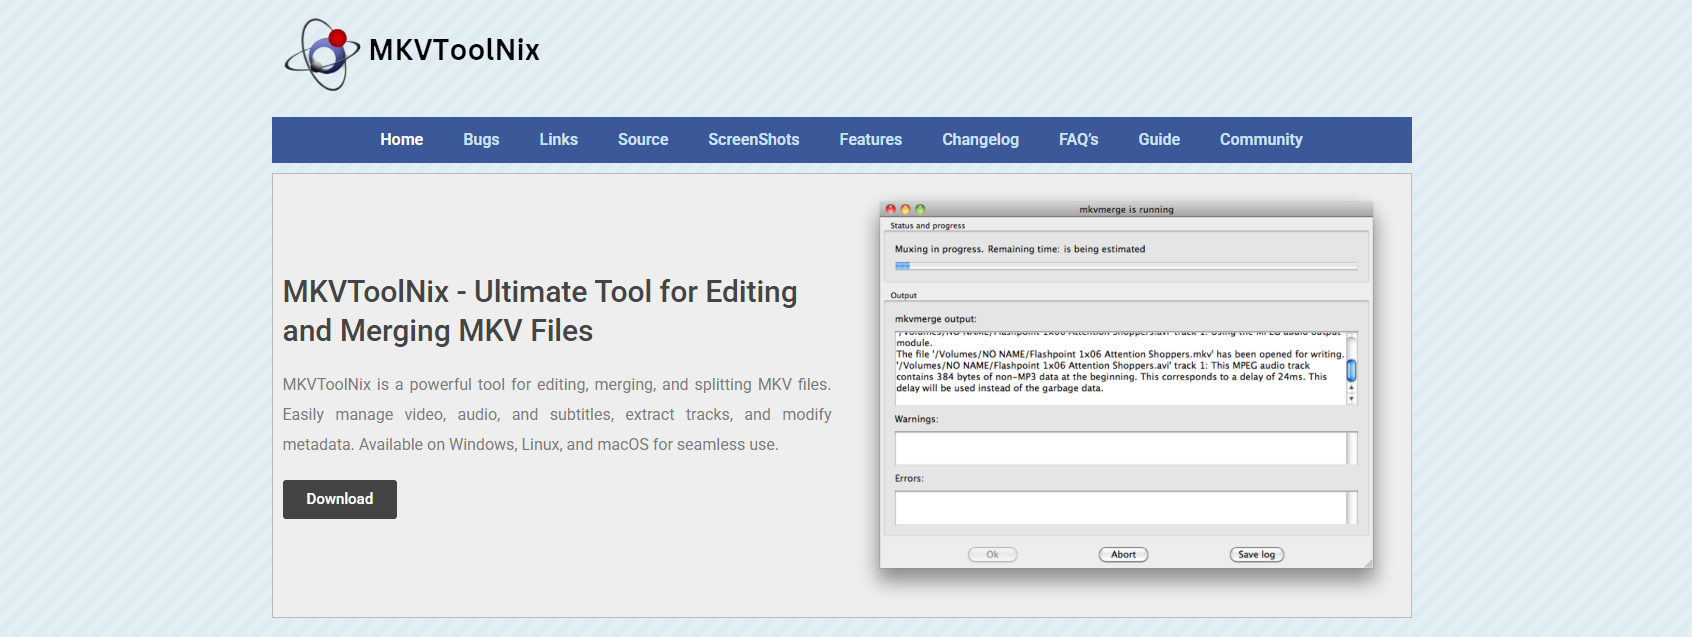Open the Home menu item
The height and width of the screenshot is (637, 1692).
pos(401,140)
